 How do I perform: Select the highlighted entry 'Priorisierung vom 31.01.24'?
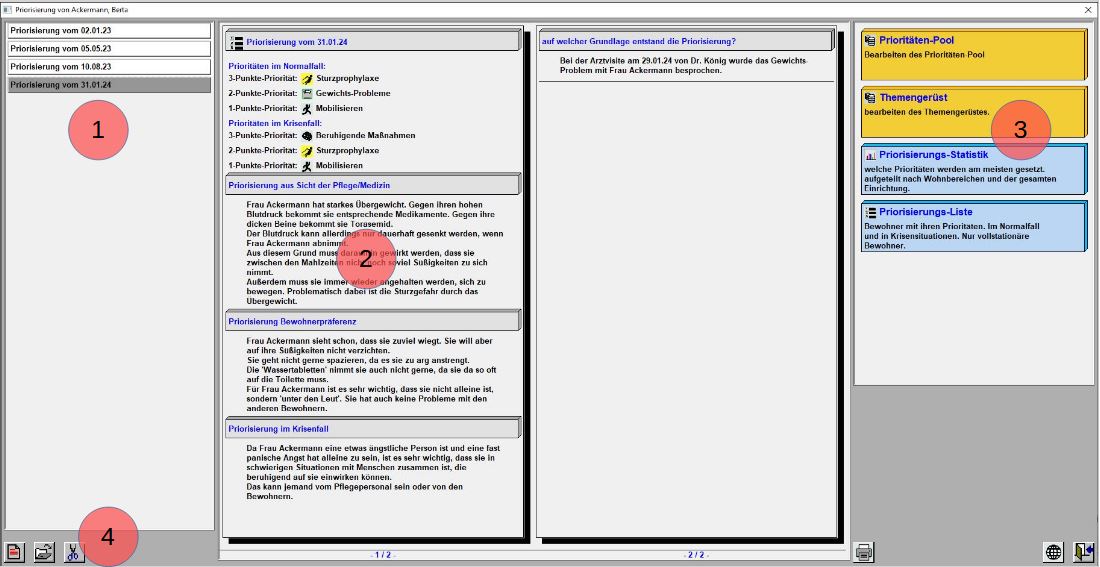click(x=109, y=85)
